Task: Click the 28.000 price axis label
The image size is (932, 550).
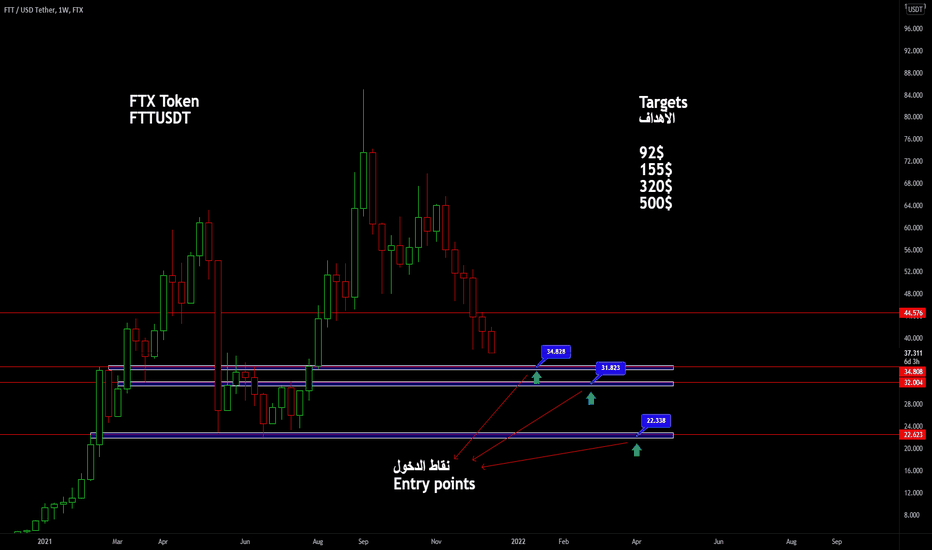Action: click(x=913, y=404)
